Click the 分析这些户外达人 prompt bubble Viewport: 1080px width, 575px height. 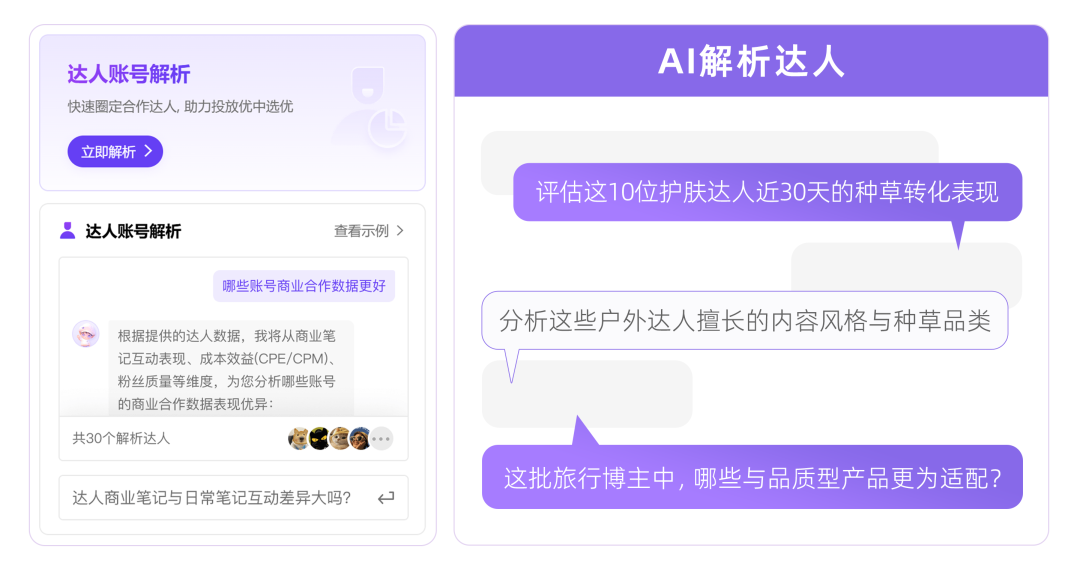pos(744,320)
